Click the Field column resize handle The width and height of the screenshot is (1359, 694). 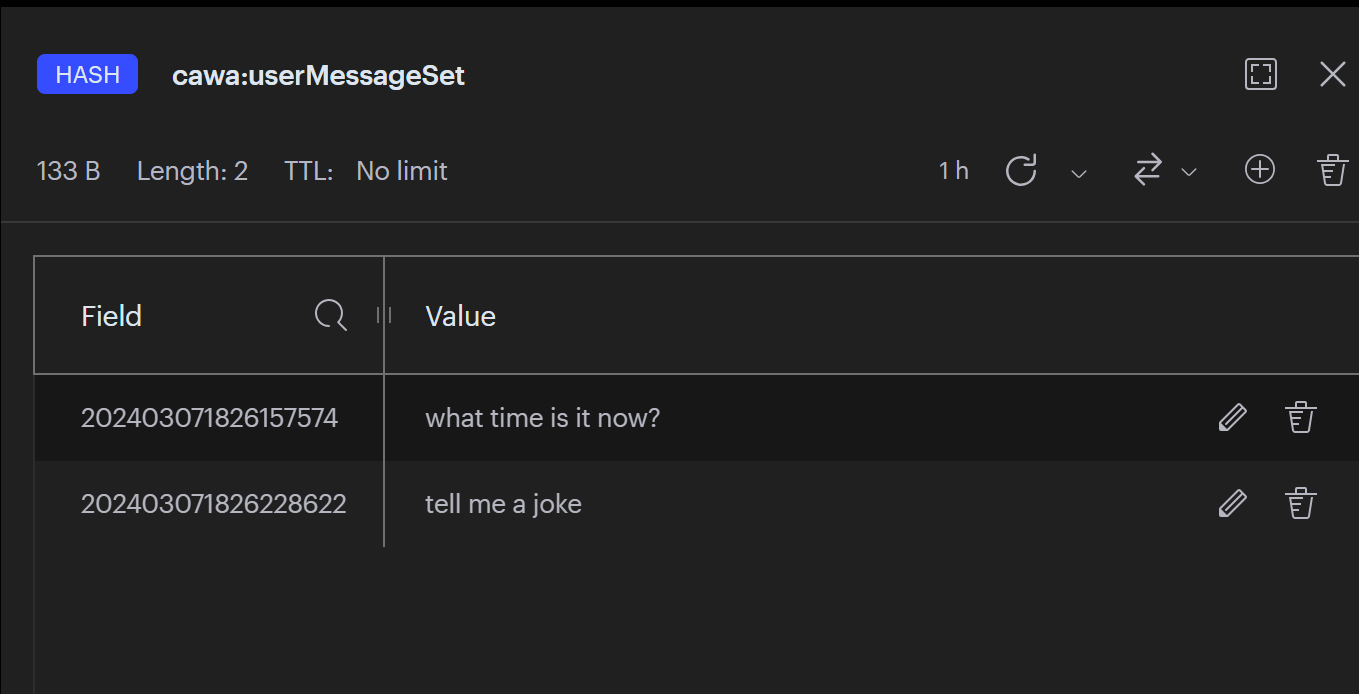pos(383,316)
